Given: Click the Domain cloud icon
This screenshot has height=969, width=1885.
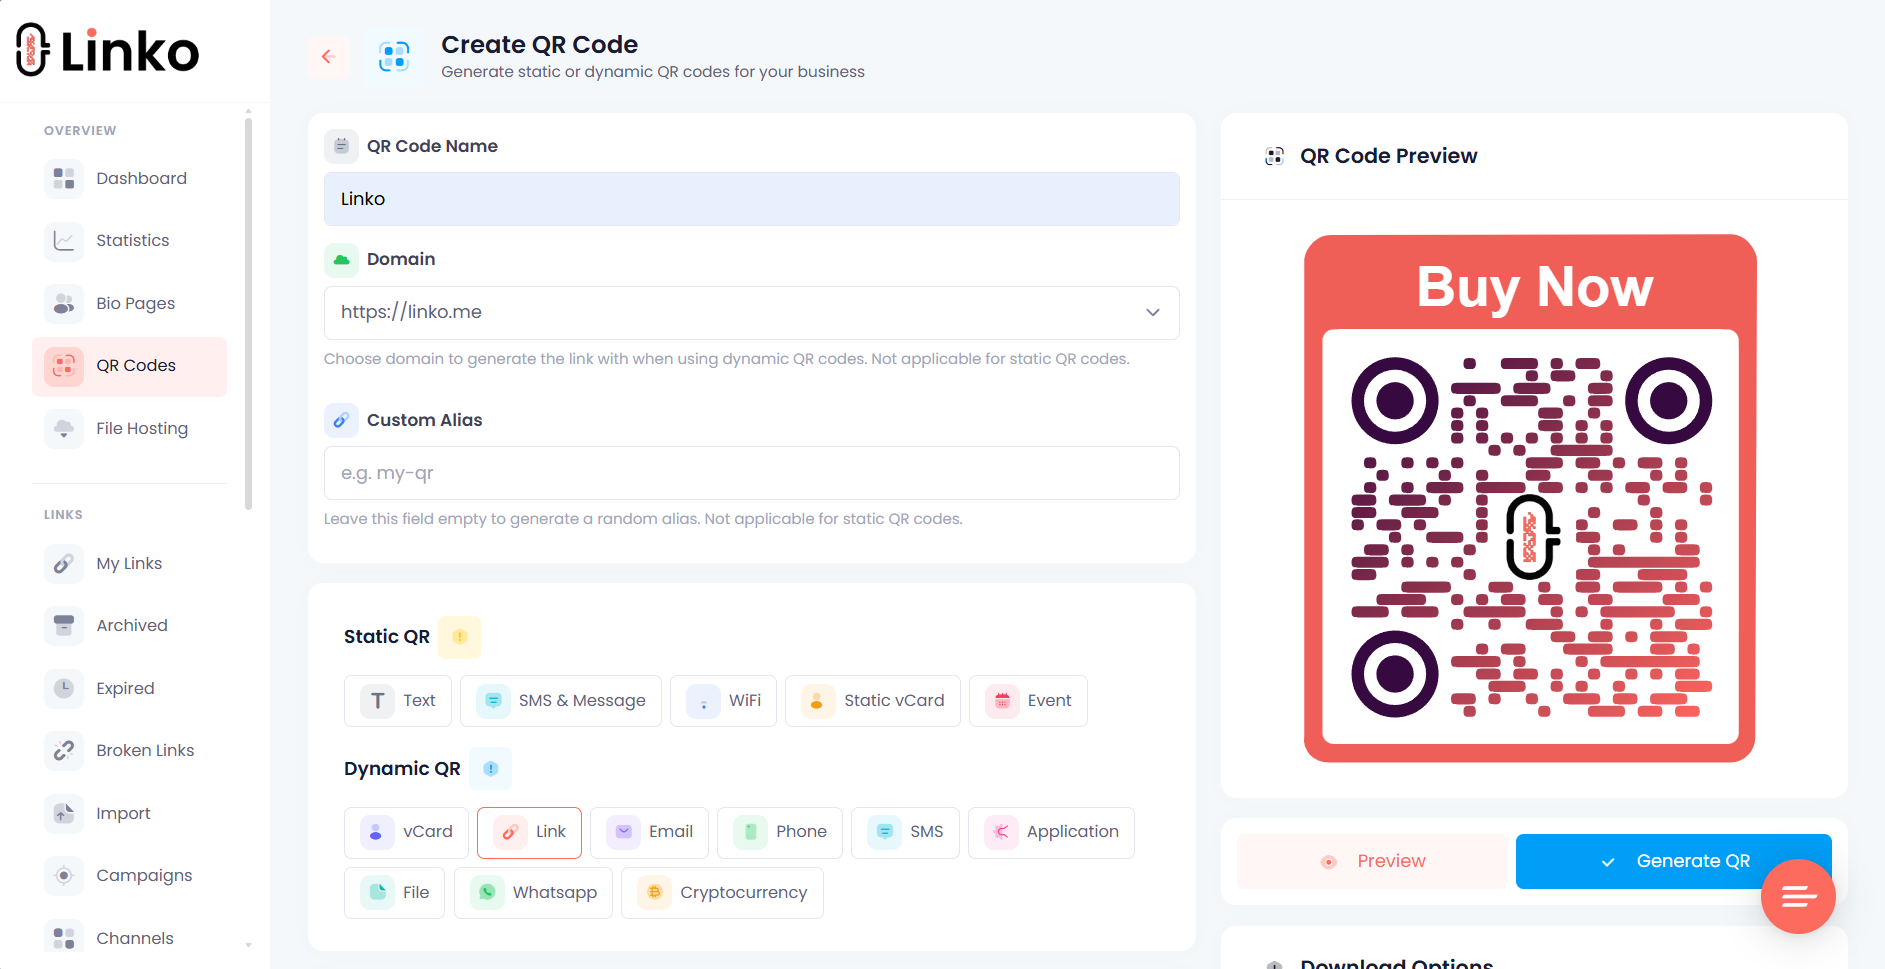Looking at the screenshot, I should pos(341,259).
